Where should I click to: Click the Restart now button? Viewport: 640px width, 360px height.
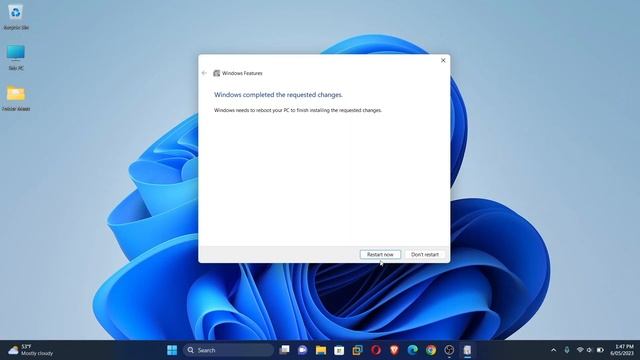click(380, 254)
